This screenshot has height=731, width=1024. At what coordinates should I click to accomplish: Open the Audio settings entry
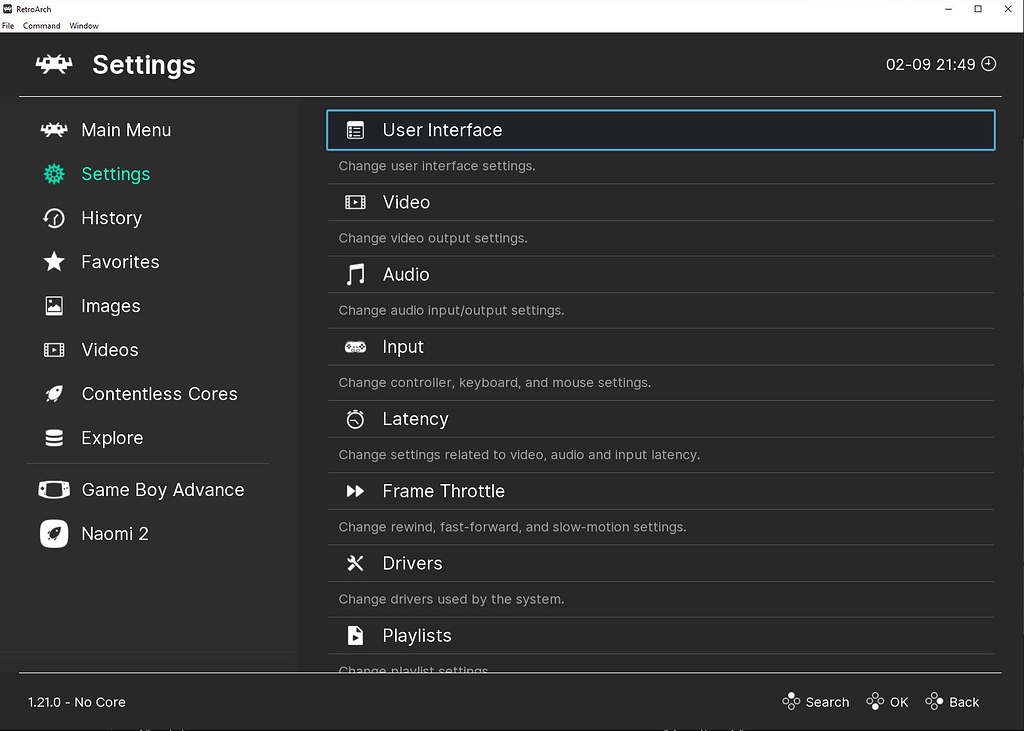661,274
